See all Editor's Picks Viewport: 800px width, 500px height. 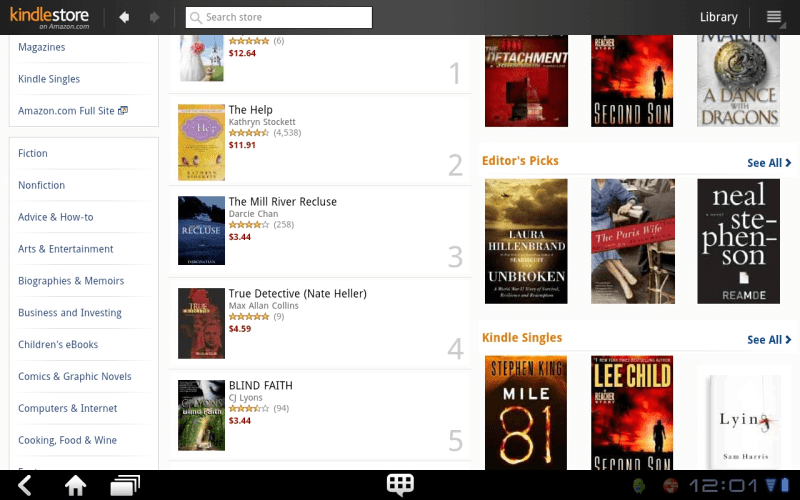point(769,163)
